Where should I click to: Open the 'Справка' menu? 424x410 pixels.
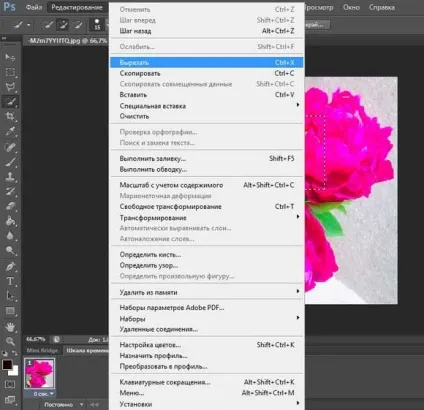coord(382,7)
